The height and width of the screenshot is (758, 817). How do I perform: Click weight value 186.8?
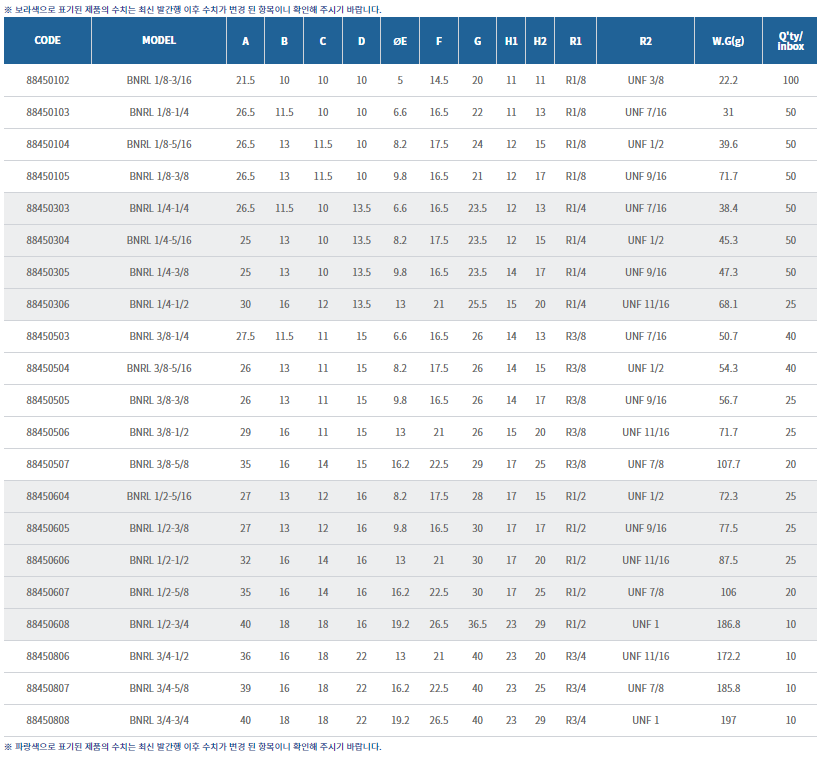pyautogui.click(x=728, y=624)
